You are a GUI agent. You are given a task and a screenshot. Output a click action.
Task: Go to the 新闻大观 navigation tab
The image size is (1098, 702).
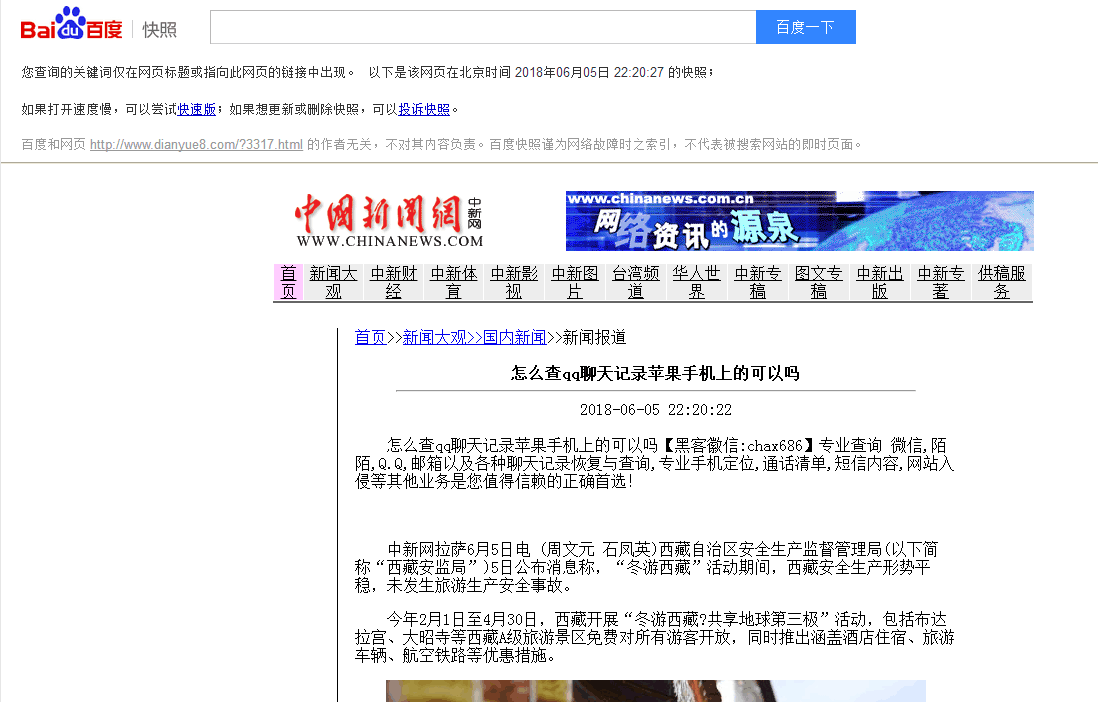tap(333, 282)
